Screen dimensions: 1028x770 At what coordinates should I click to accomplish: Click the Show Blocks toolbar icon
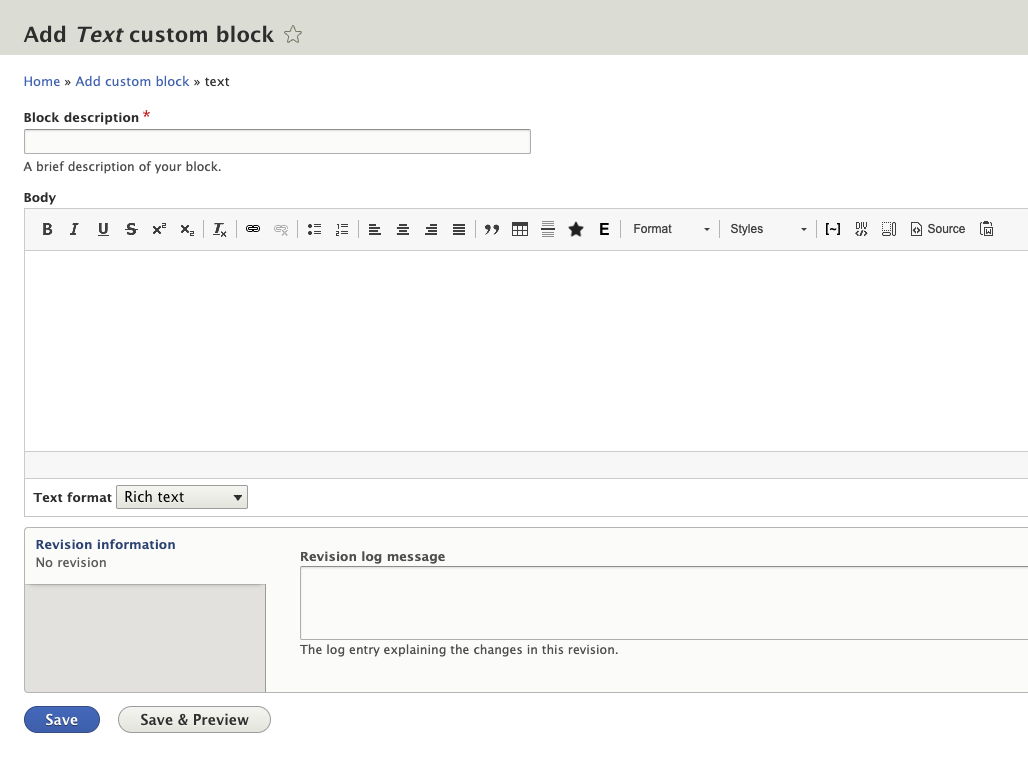point(889,229)
